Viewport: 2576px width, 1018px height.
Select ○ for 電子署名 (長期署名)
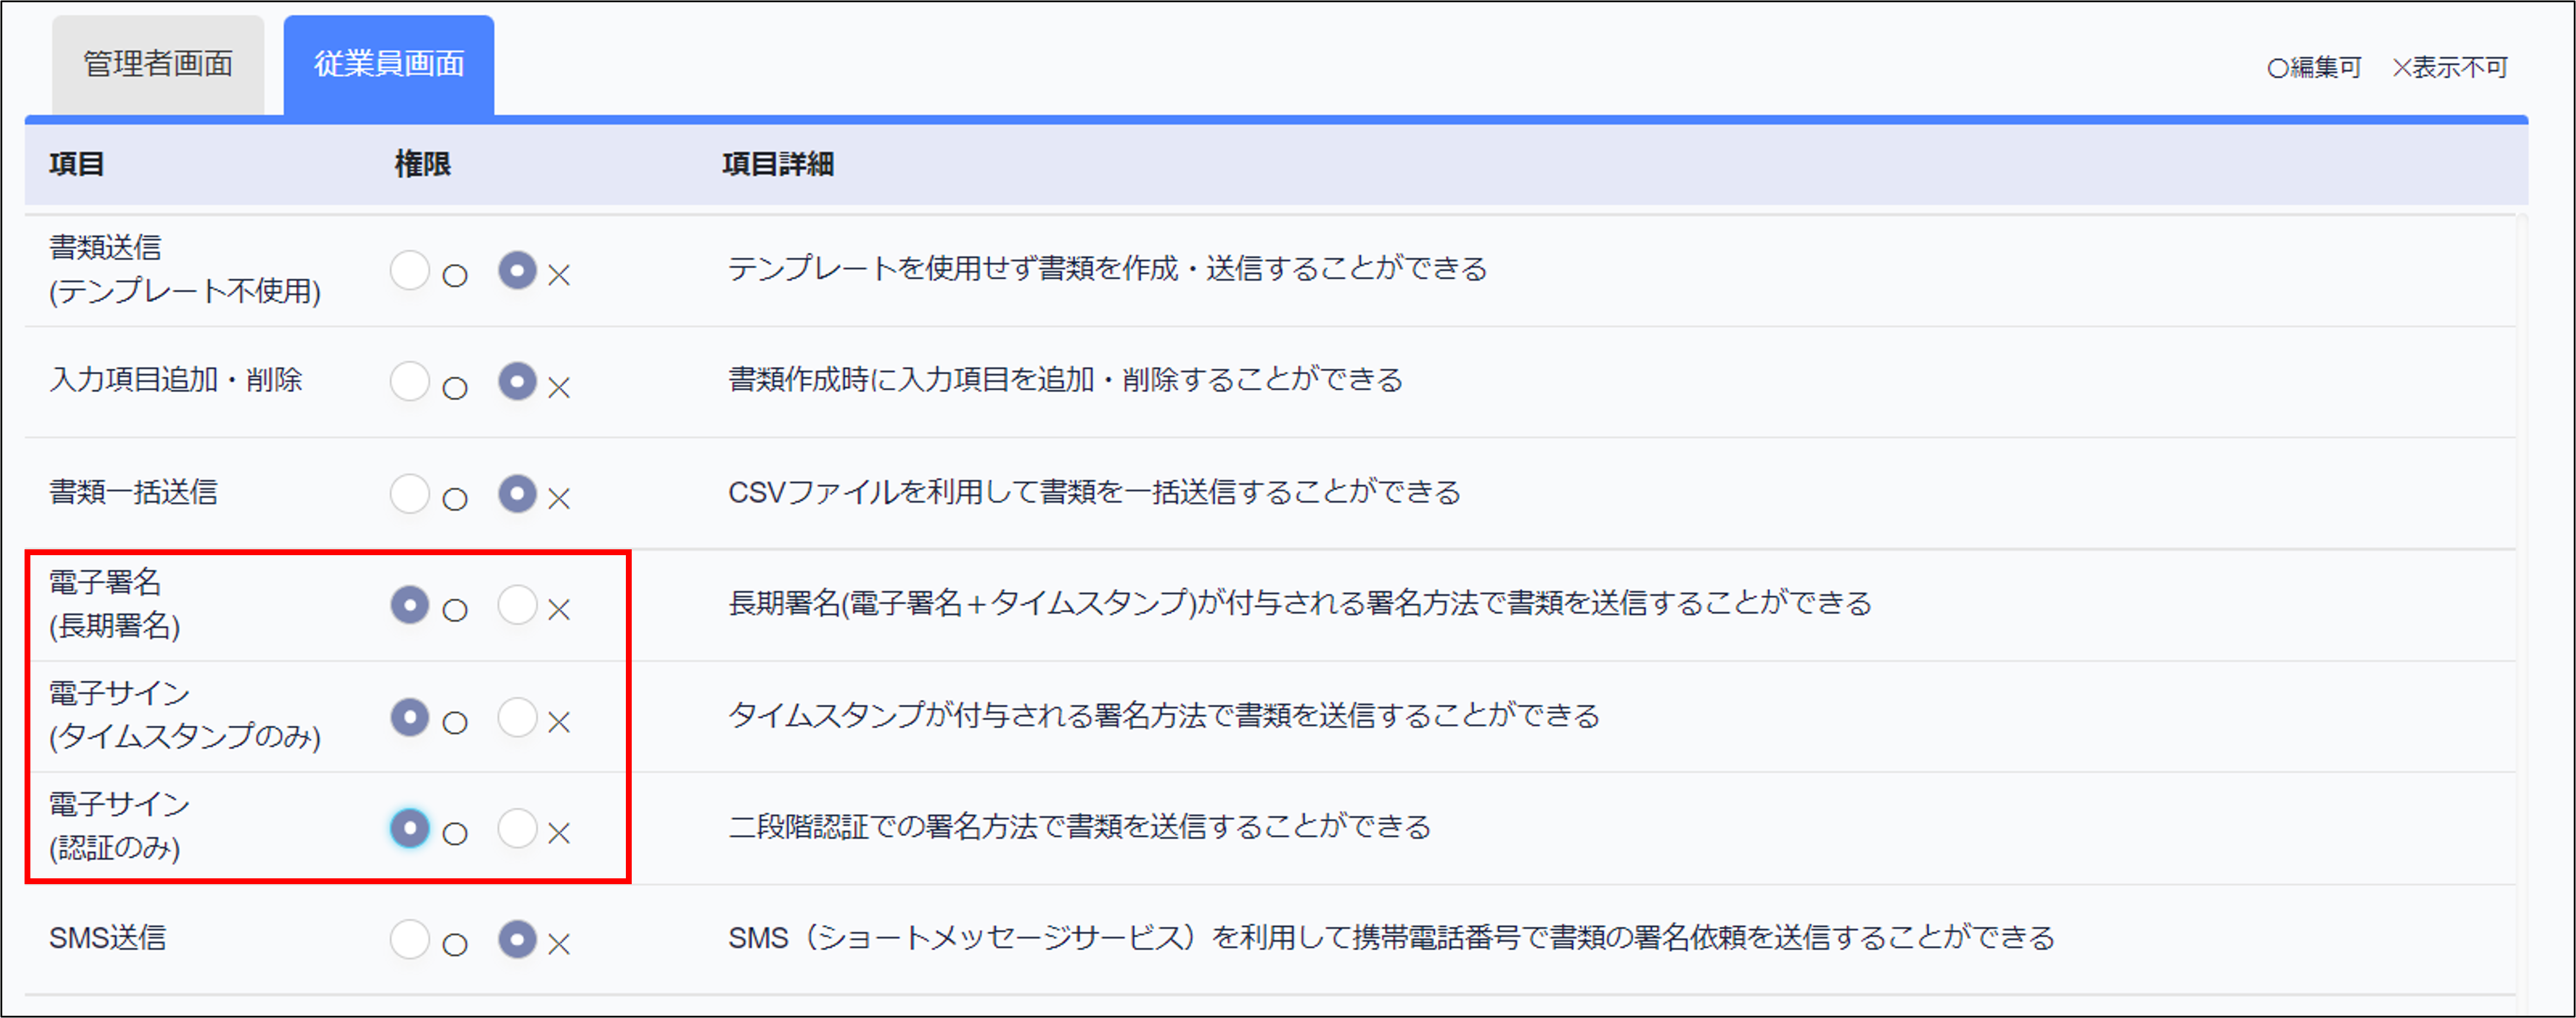pyautogui.click(x=410, y=605)
